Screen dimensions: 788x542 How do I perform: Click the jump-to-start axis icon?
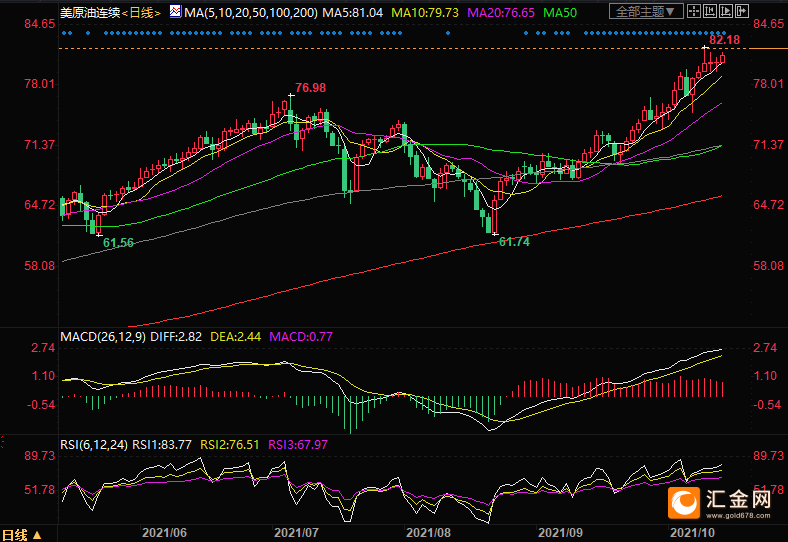pos(710,11)
